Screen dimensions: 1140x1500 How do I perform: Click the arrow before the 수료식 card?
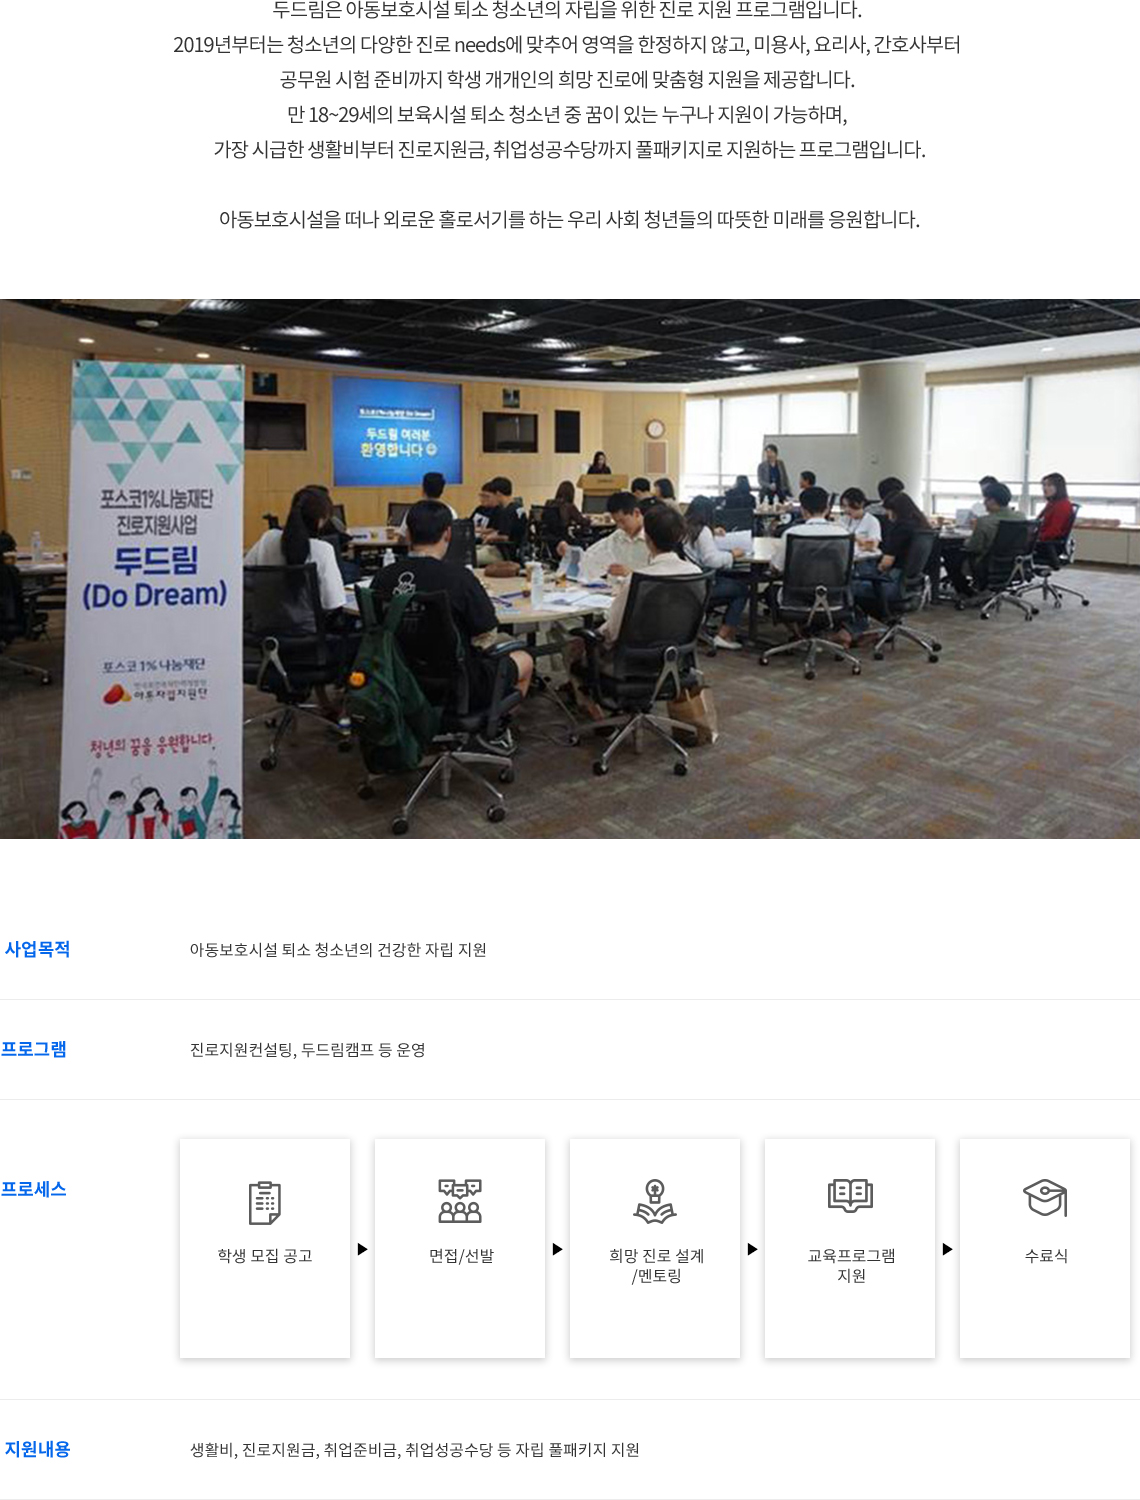click(947, 1249)
